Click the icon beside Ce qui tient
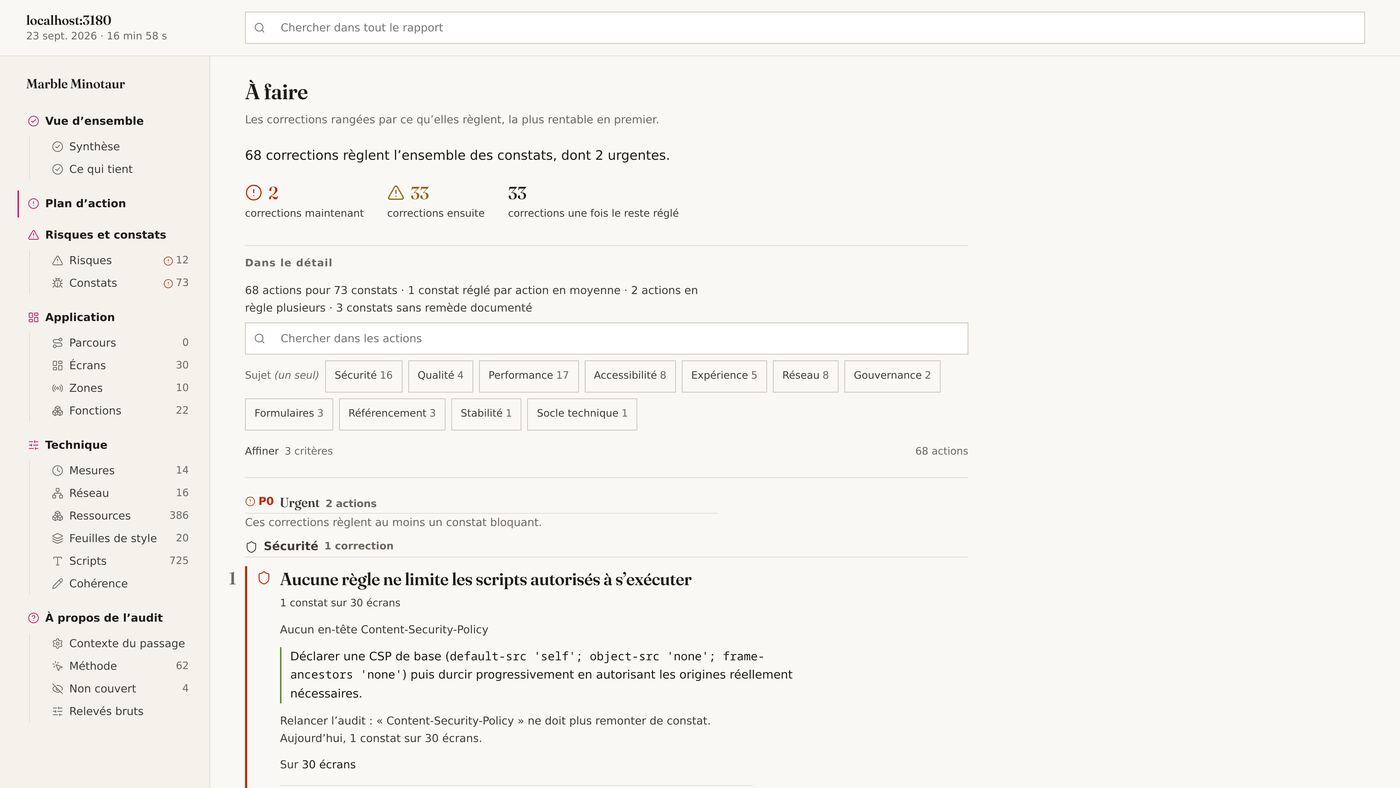The width and height of the screenshot is (1400, 788). coord(57,170)
